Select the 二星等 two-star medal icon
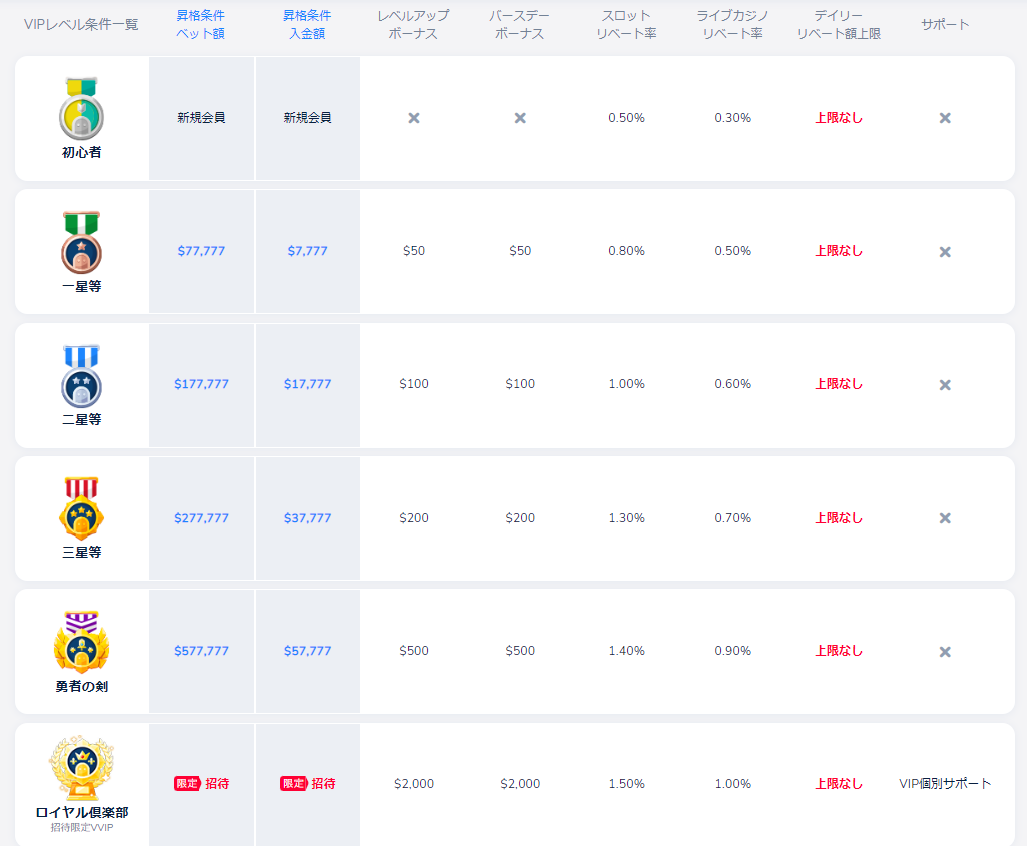This screenshot has height=846, width=1027. (x=81, y=376)
